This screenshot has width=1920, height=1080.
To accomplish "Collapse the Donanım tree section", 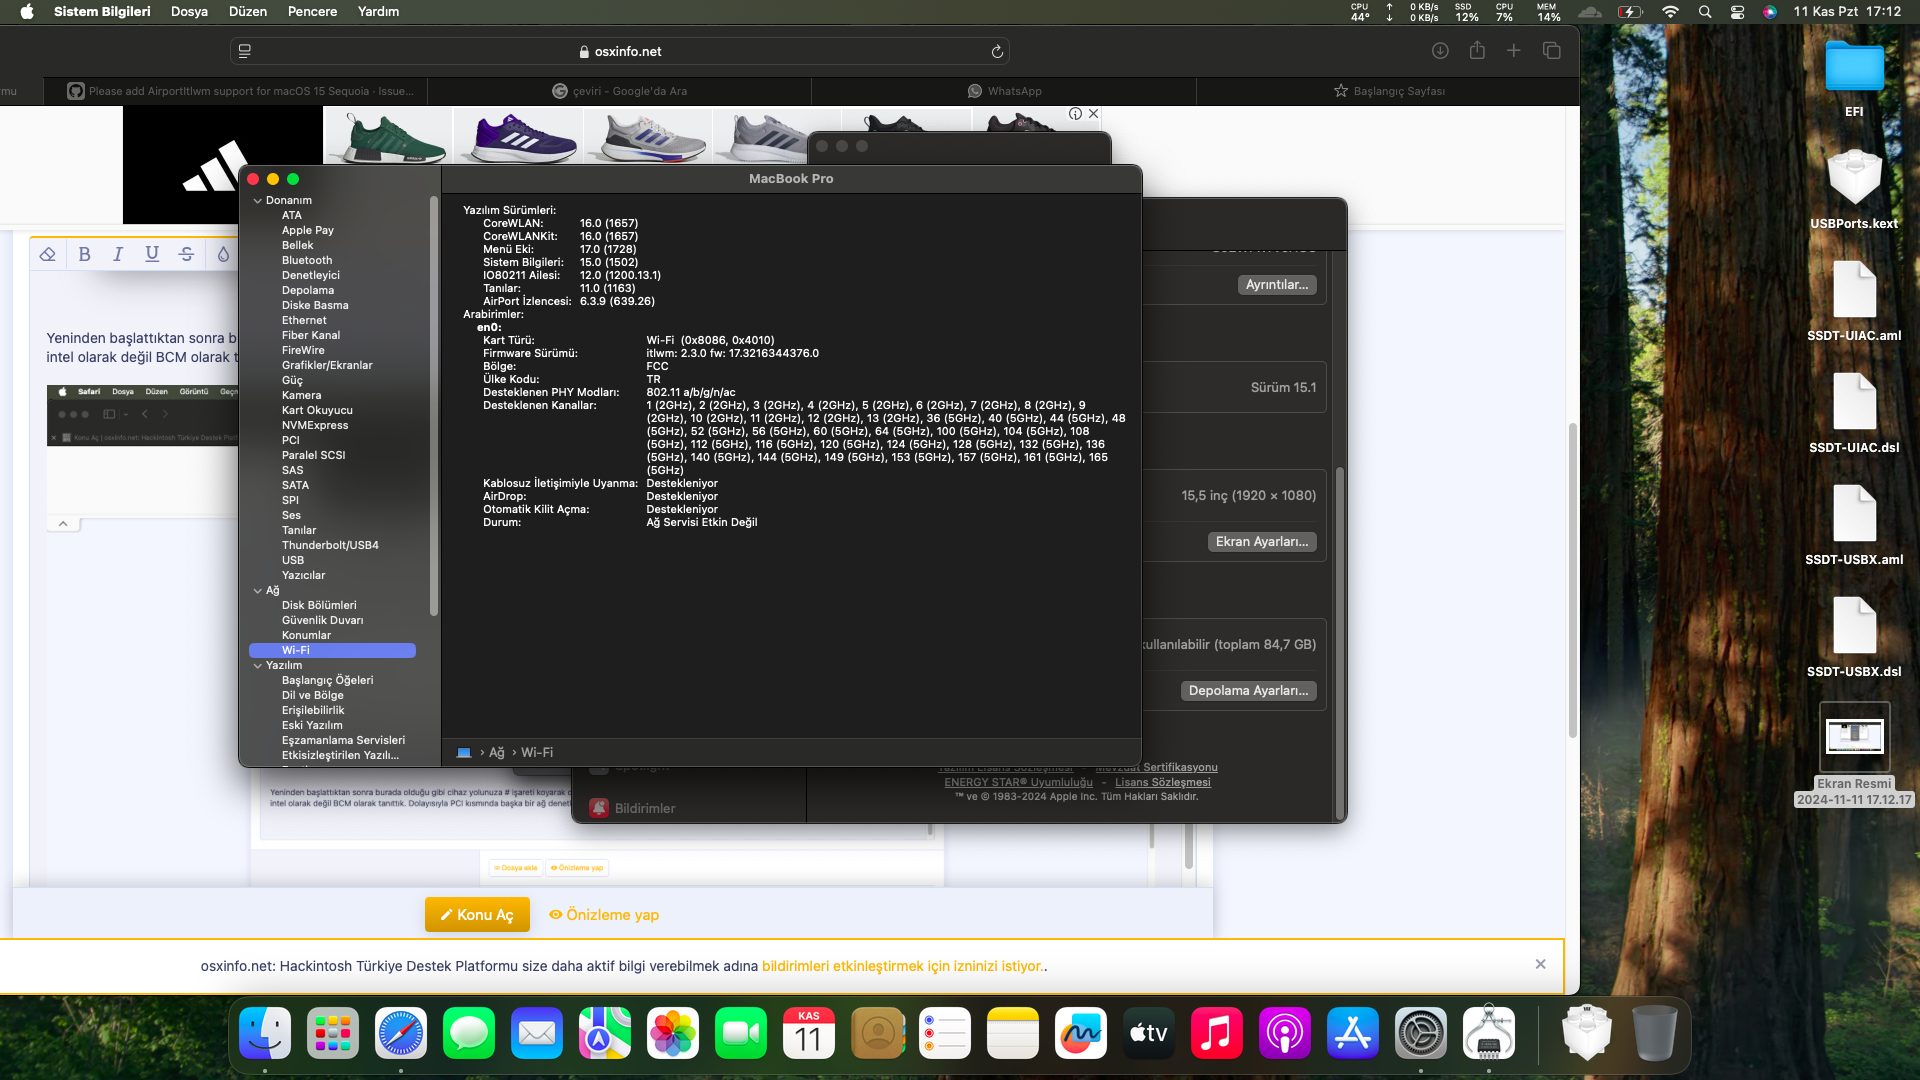I will point(258,201).
